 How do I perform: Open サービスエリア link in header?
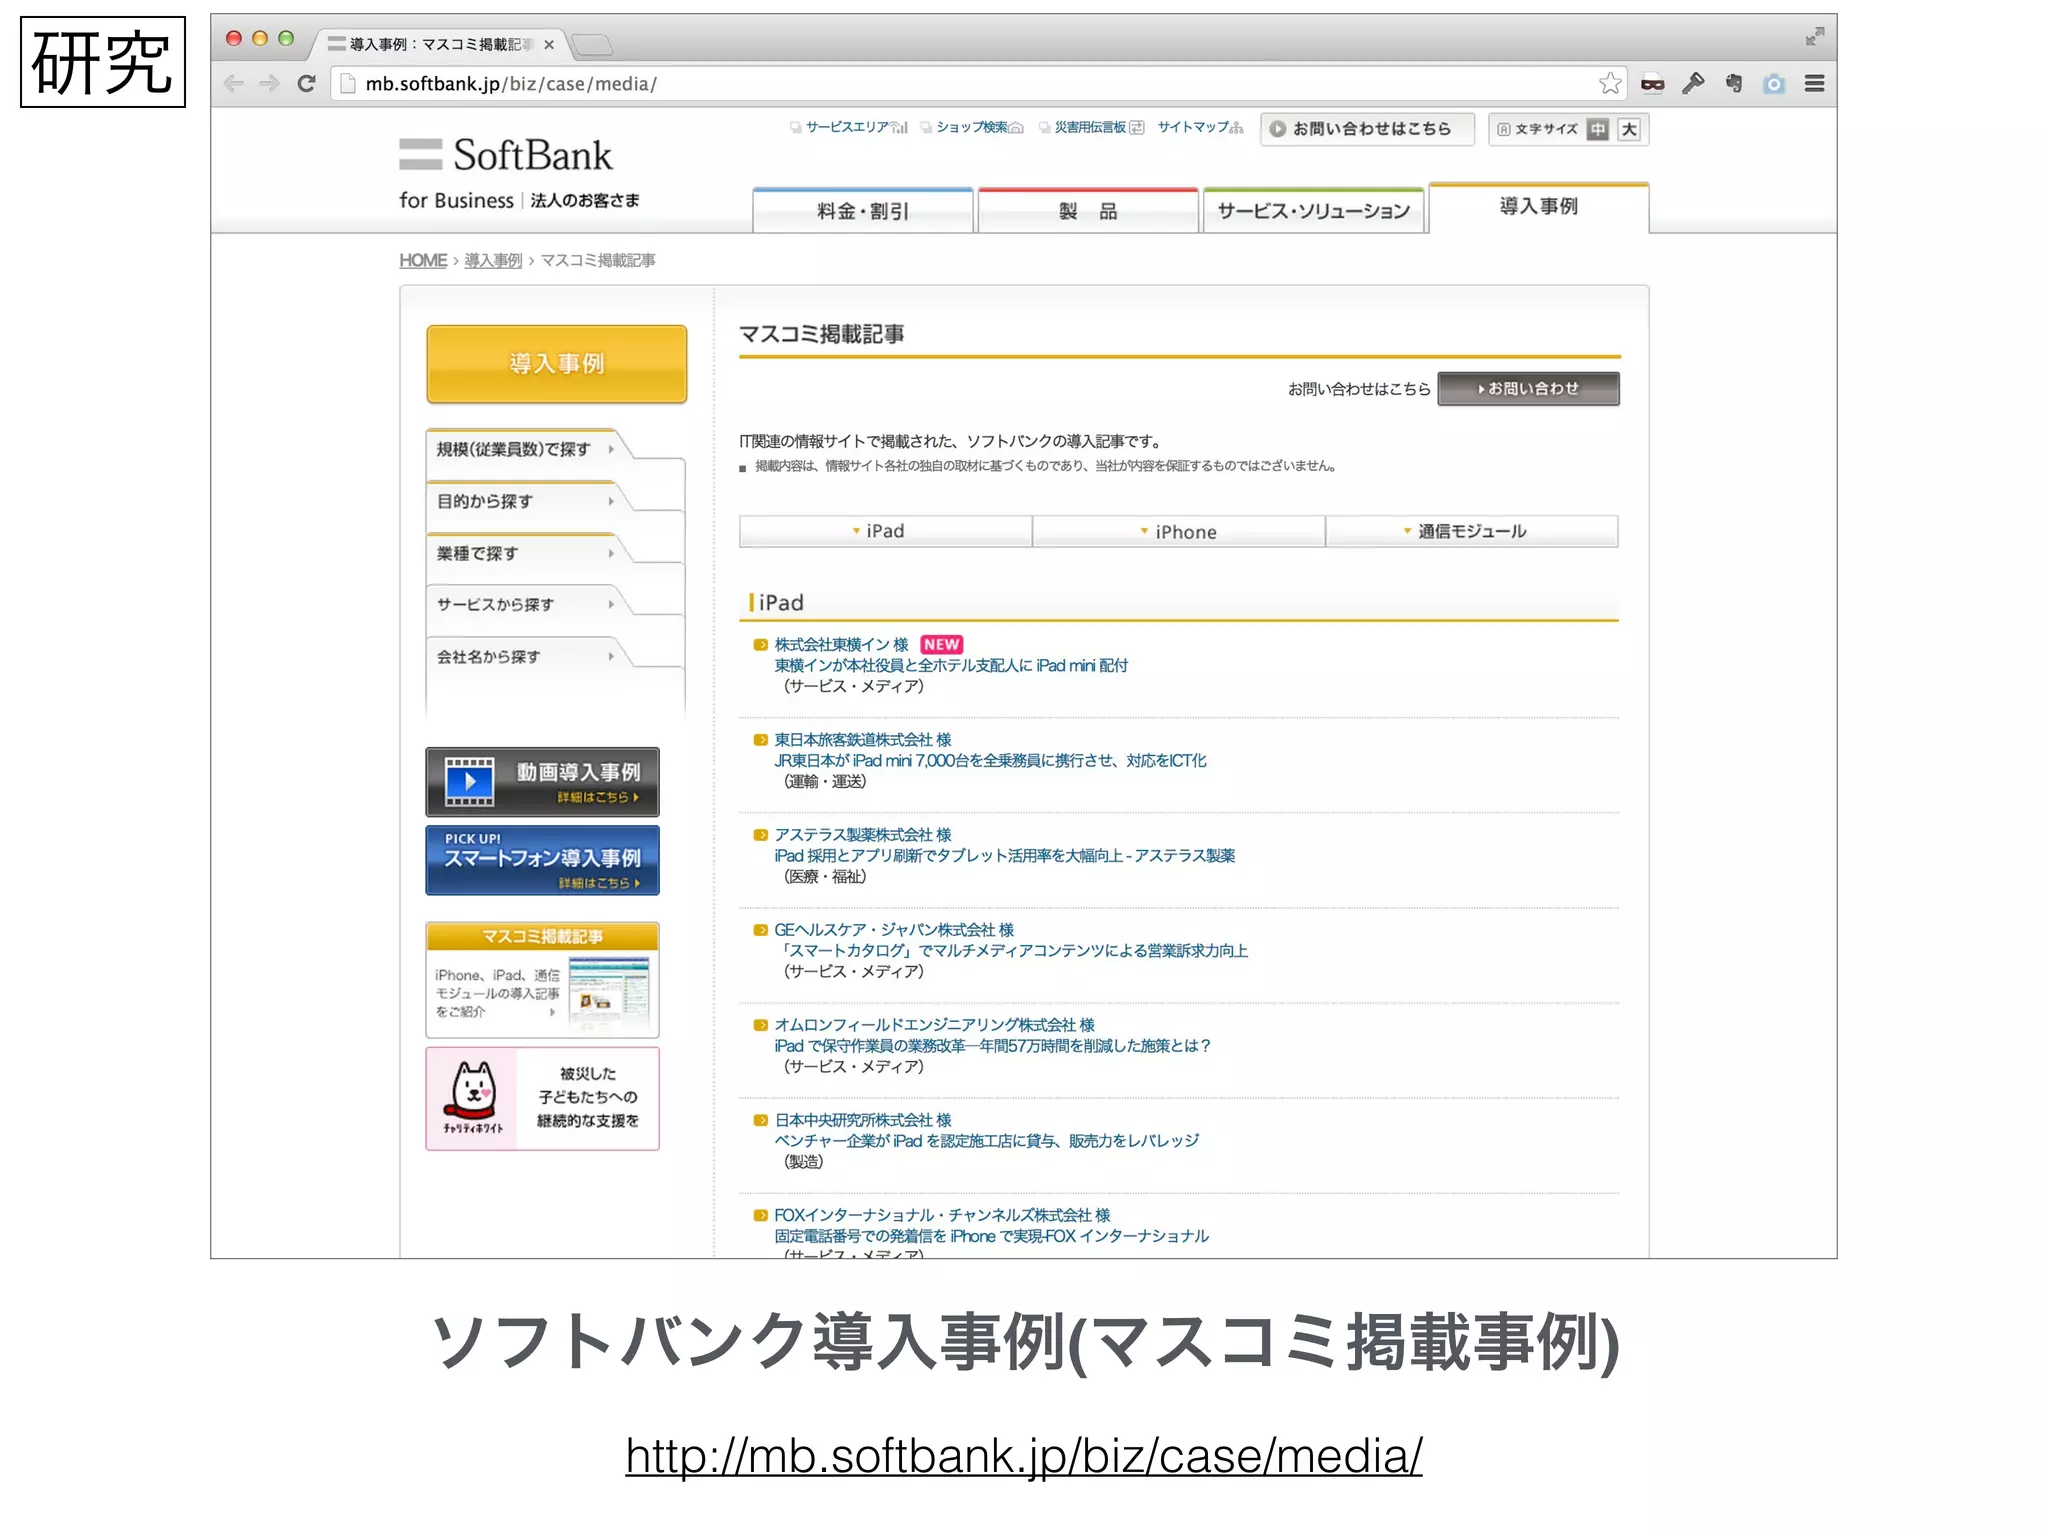point(848,127)
